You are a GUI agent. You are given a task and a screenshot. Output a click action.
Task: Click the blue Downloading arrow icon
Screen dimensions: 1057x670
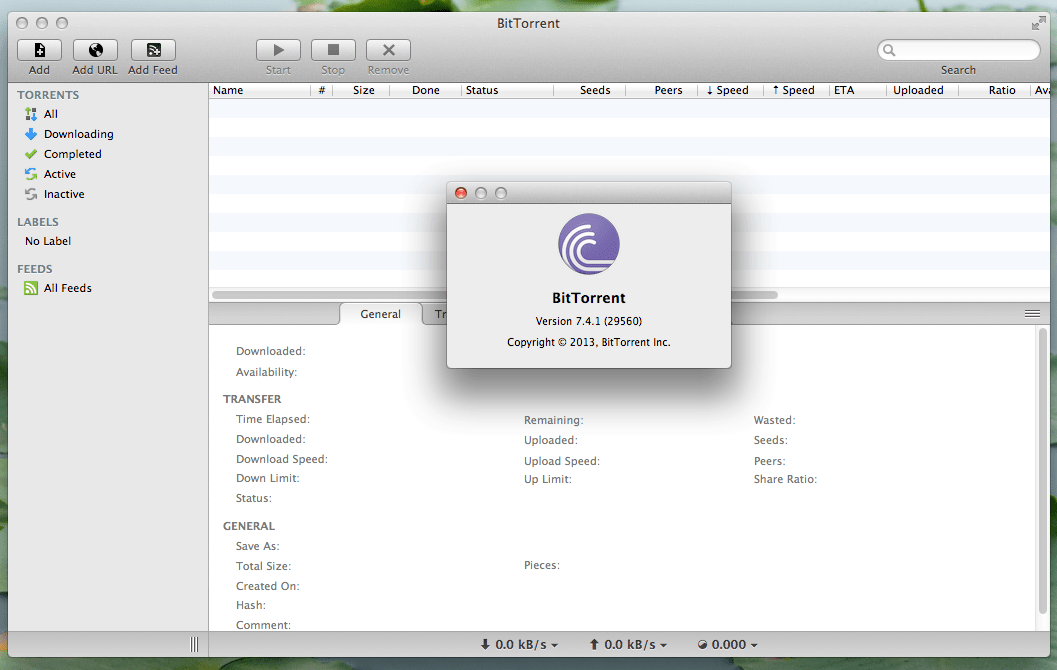click(30, 134)
